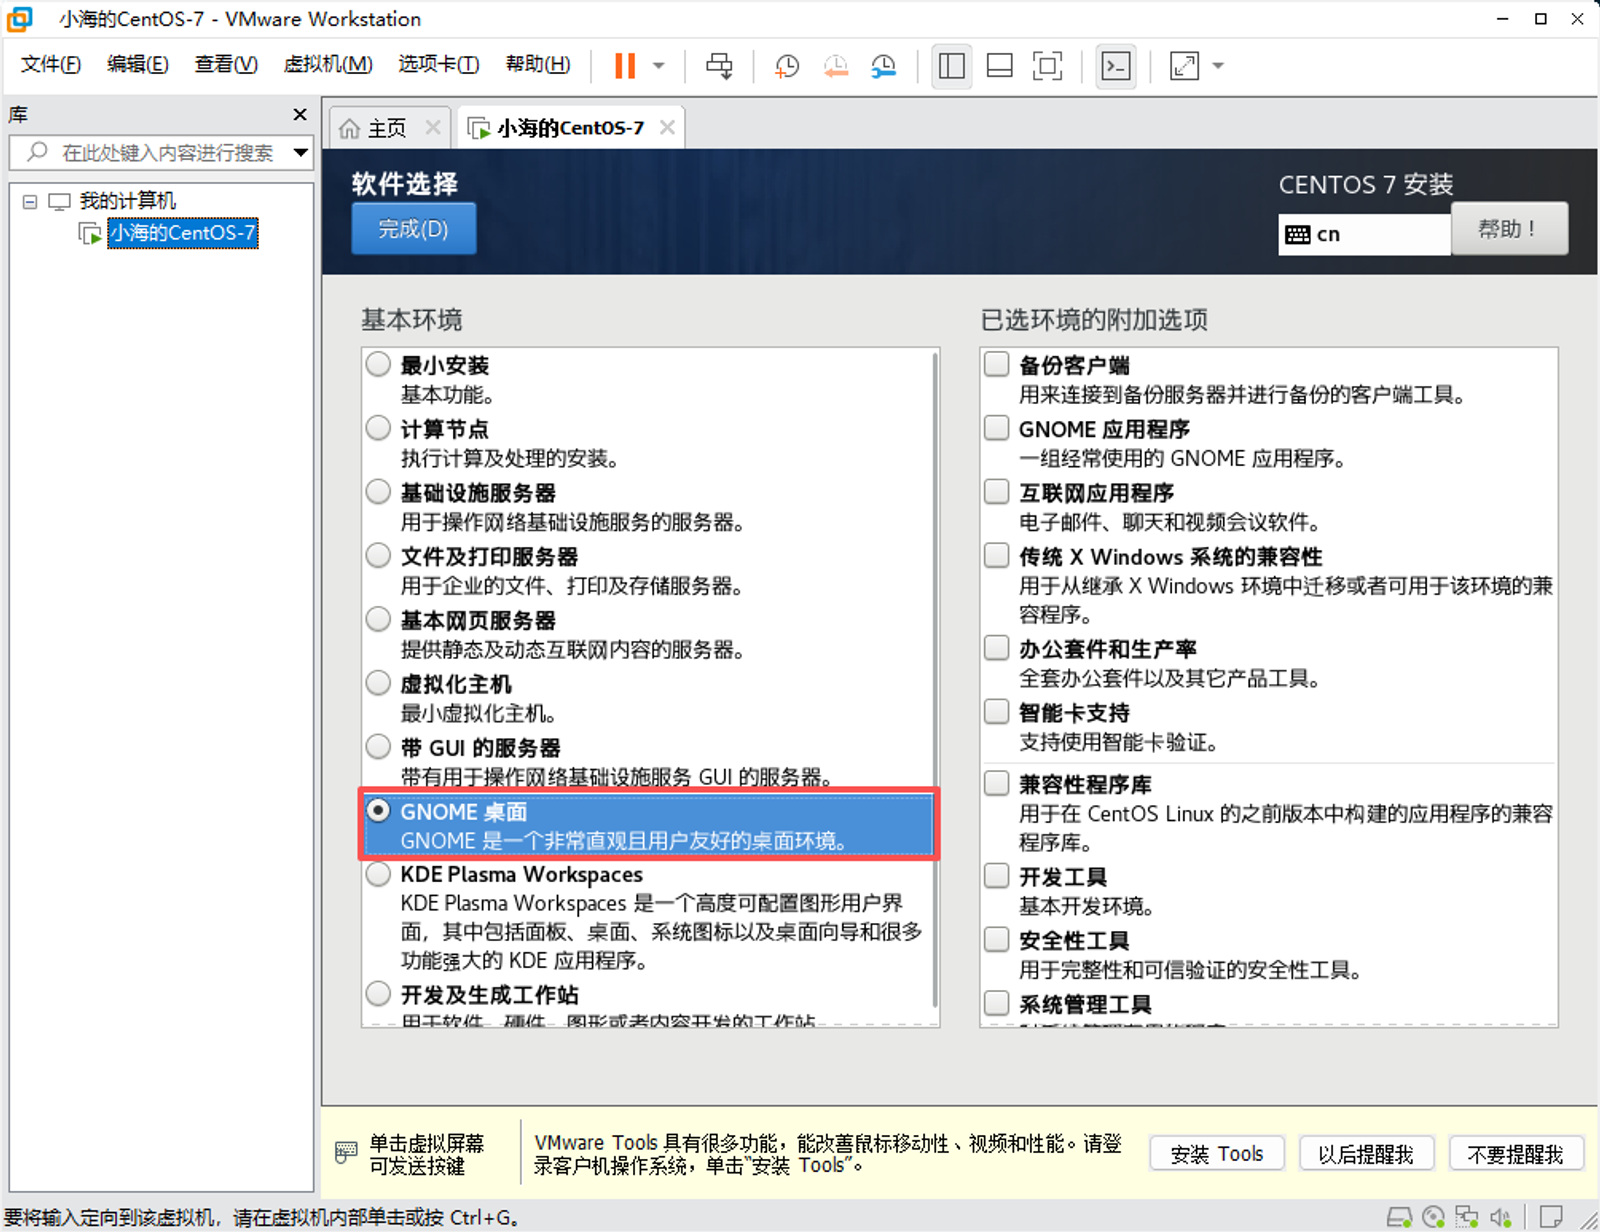
Task: Enter full screen mode icon
Action: click(x=1047, y=66)
